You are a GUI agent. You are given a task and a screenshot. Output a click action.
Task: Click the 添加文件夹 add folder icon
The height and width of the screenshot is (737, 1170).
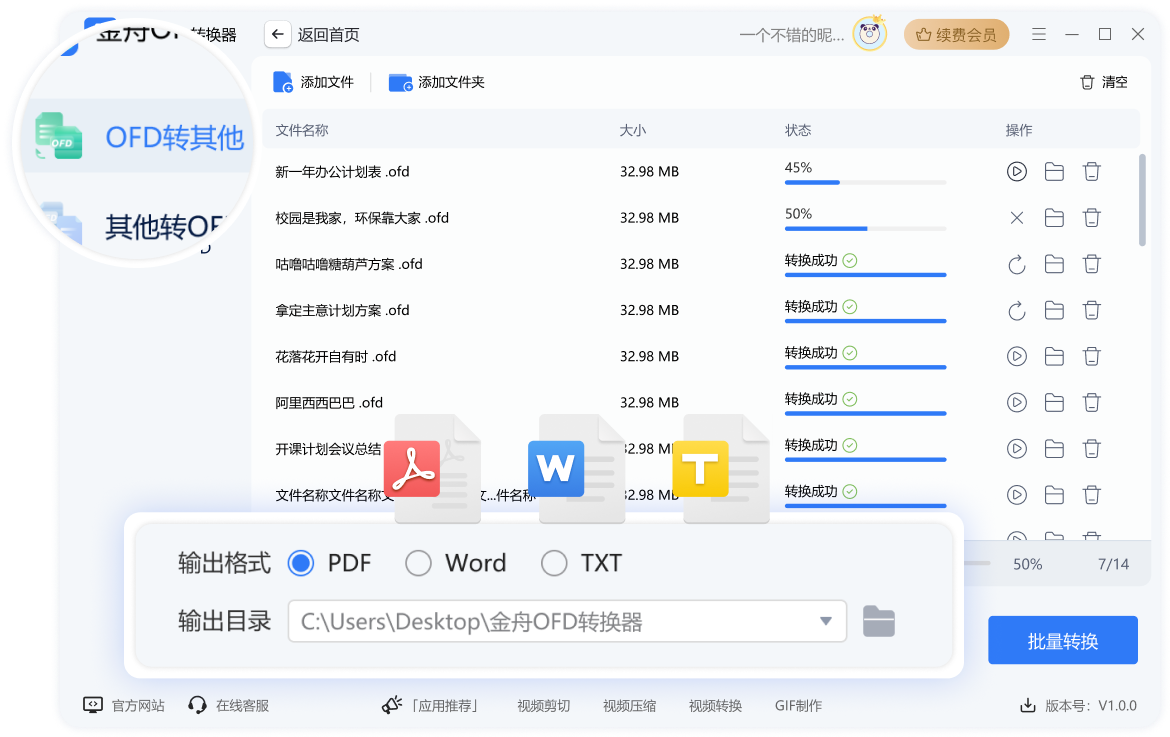400,83
